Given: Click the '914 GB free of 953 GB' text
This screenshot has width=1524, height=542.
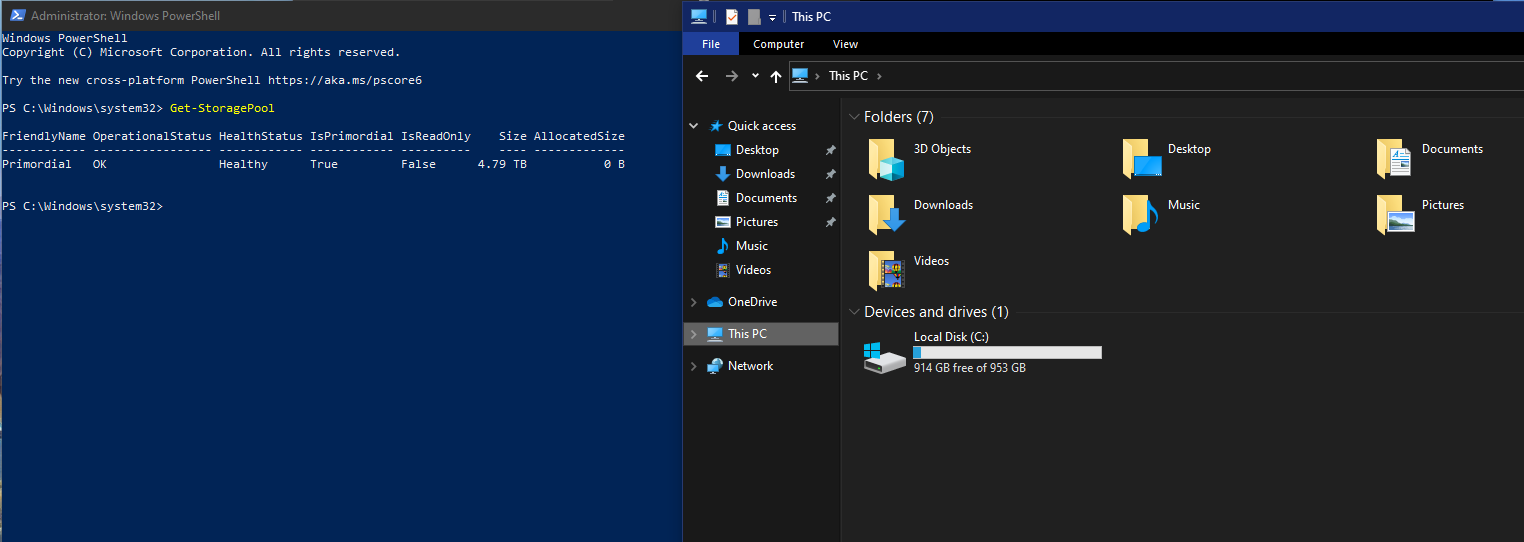Looking at the screenshot, I should pyautogui.click(x=970, y=368).
